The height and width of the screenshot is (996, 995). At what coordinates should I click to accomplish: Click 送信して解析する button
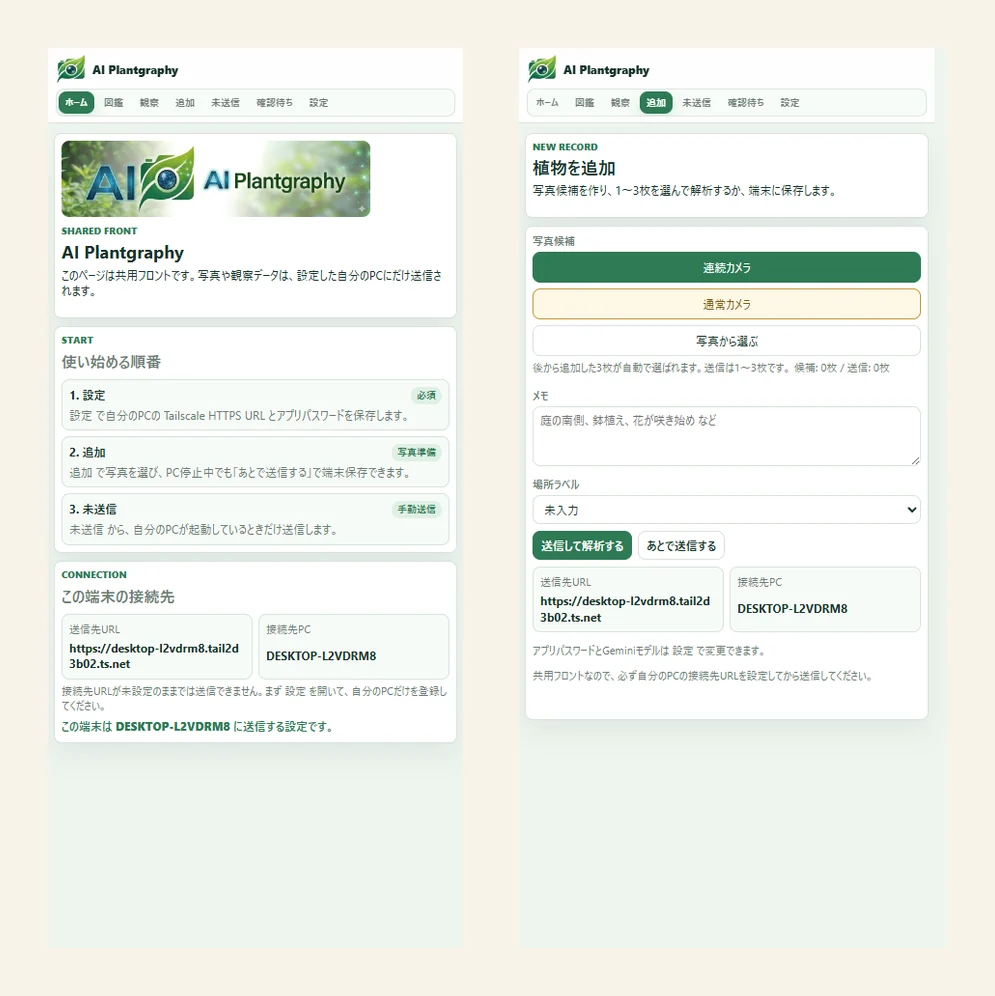click(x=582, y=546)
